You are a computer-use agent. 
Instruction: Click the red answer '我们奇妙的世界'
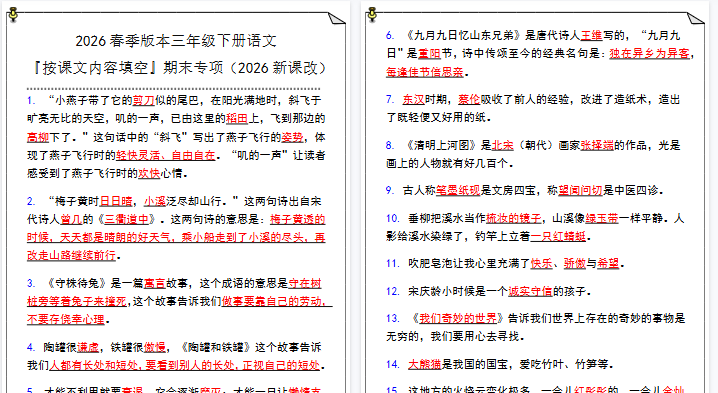coord(458,318)
